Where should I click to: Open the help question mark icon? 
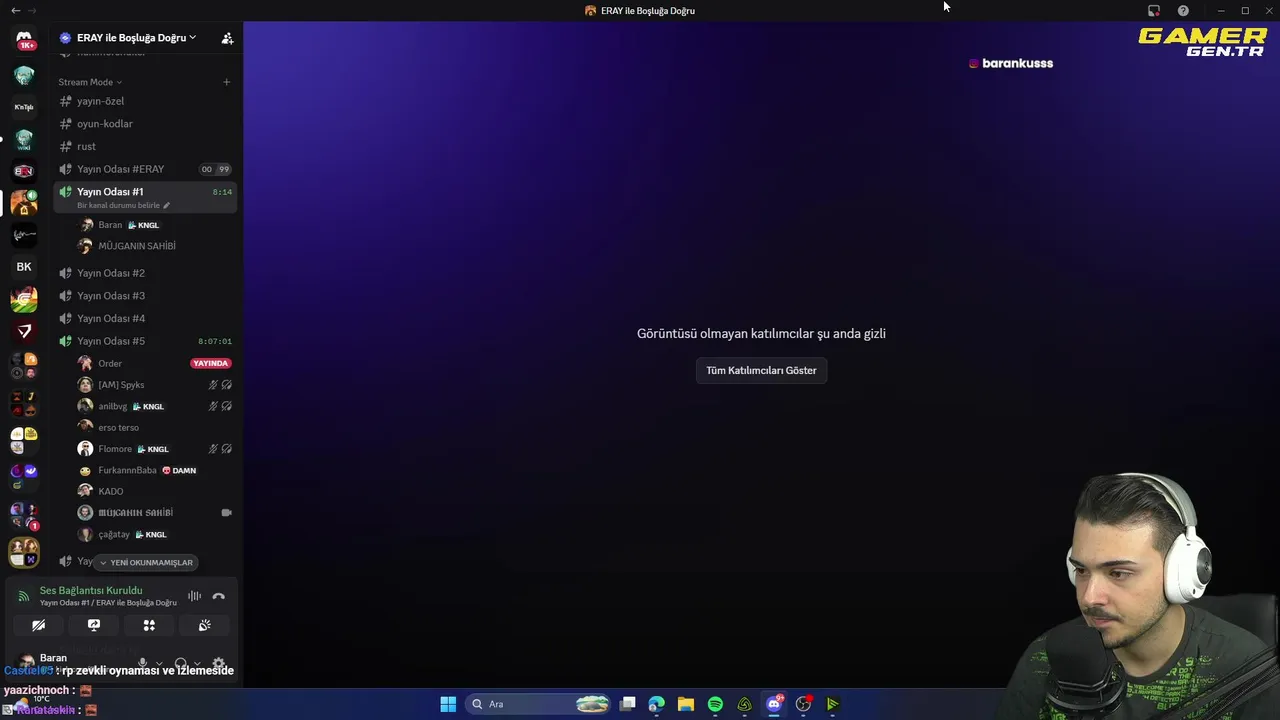click(1184, 10)
